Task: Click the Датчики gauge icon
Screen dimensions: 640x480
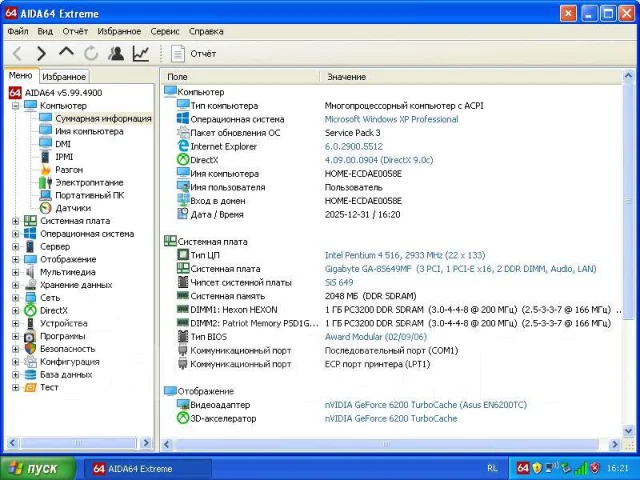Action: (45, 208)
